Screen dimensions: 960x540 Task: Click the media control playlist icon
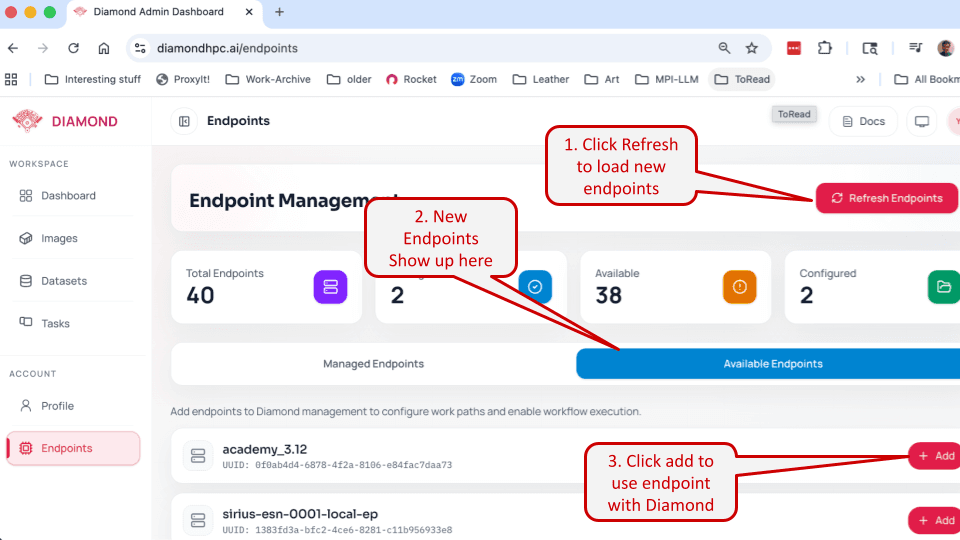coord(916,48)
